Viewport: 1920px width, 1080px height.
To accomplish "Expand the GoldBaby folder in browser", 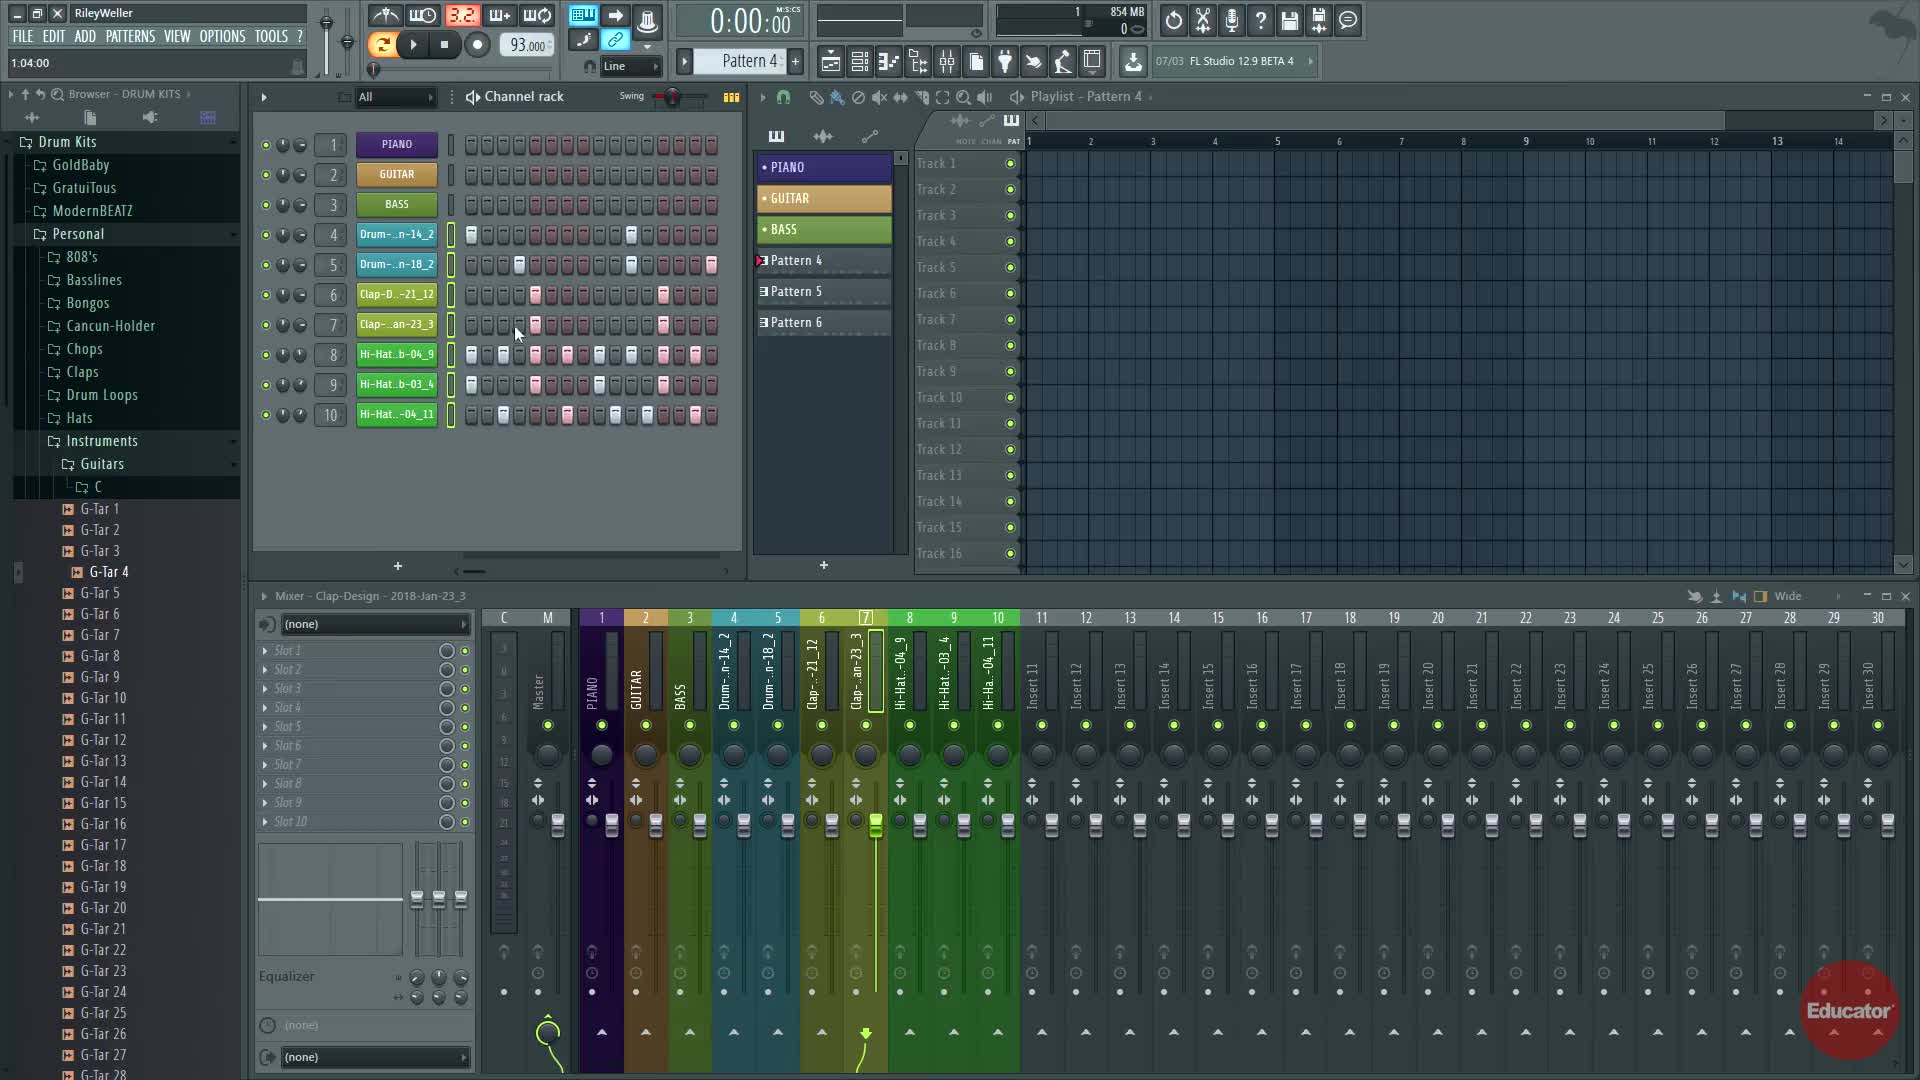I will pyautogui.click(x=80, y=165).
